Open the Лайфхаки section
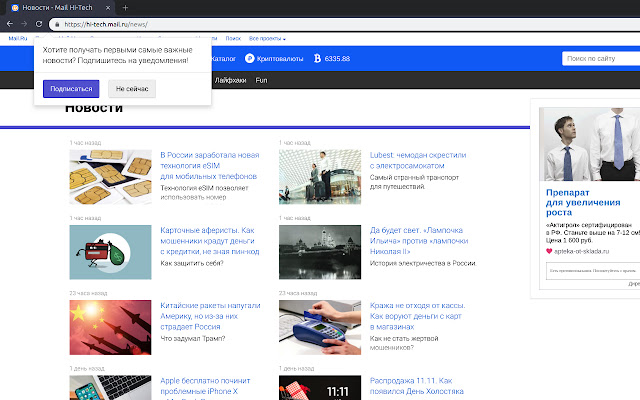 [230, 80]
